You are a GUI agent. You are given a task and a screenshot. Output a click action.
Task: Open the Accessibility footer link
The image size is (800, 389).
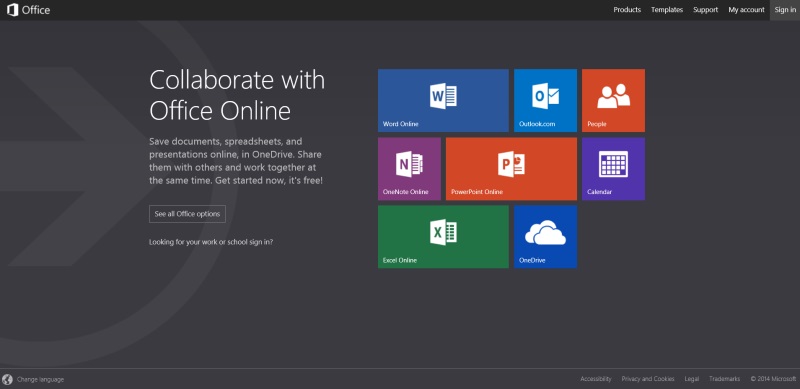pos(595,379)
